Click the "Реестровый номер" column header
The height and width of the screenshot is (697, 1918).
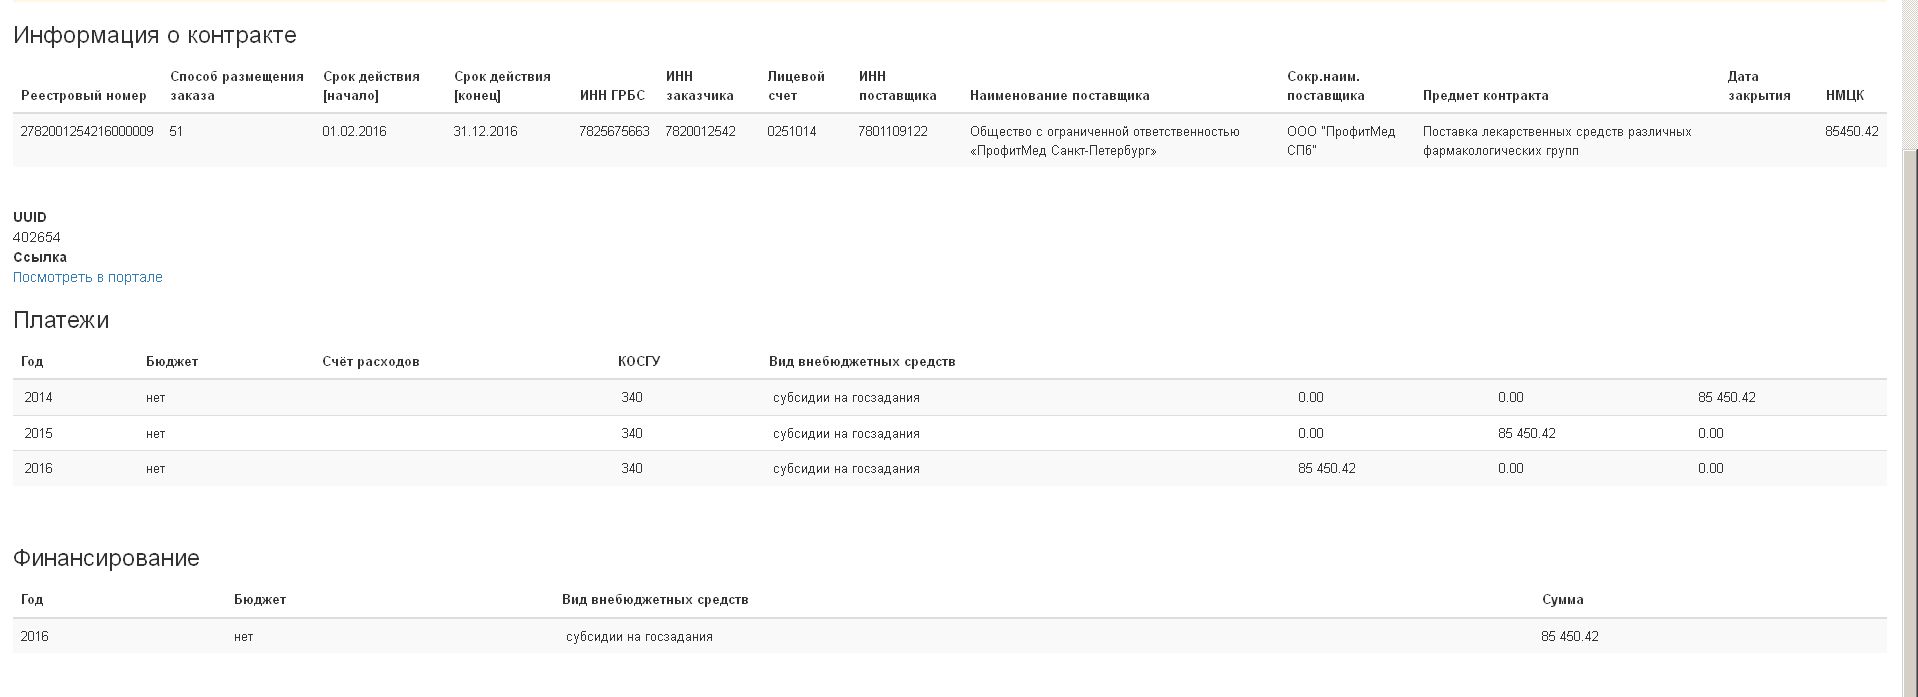tap(84, 96)
